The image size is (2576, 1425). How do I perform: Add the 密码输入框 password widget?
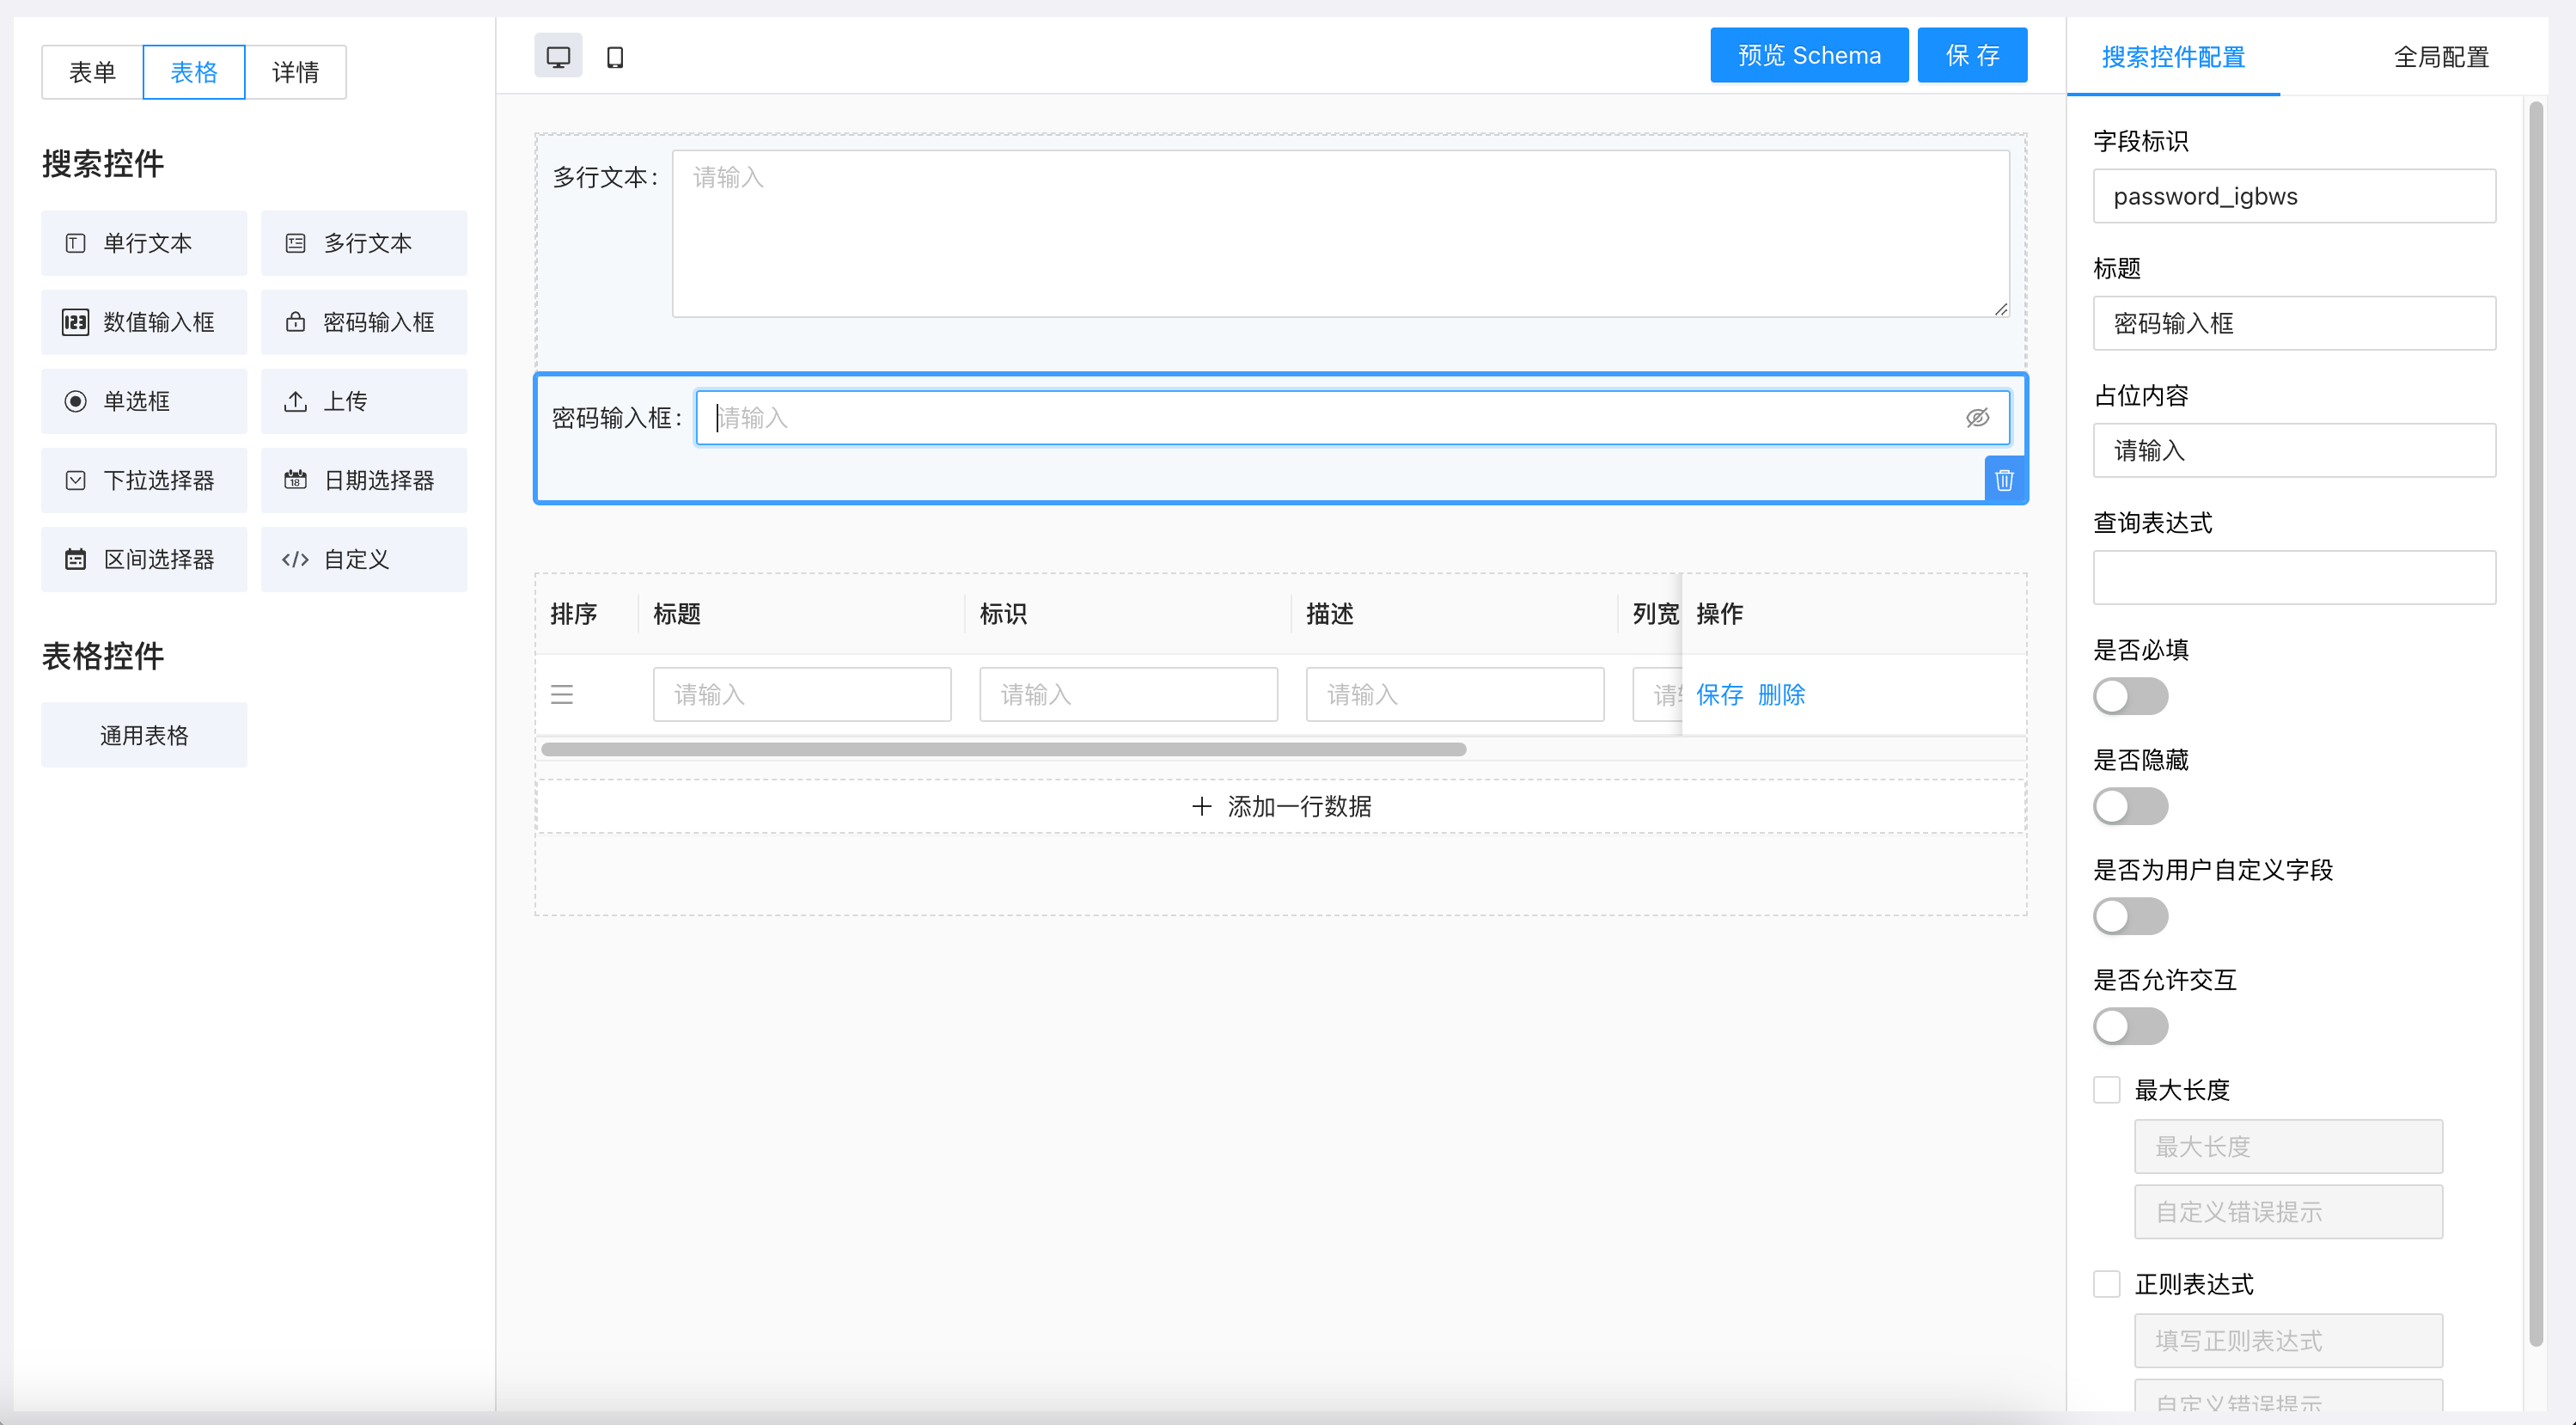tap(364, 322)
